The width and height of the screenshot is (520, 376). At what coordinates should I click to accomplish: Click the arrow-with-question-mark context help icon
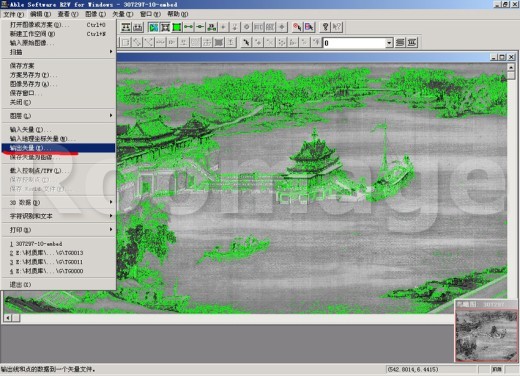click(337, 27)
